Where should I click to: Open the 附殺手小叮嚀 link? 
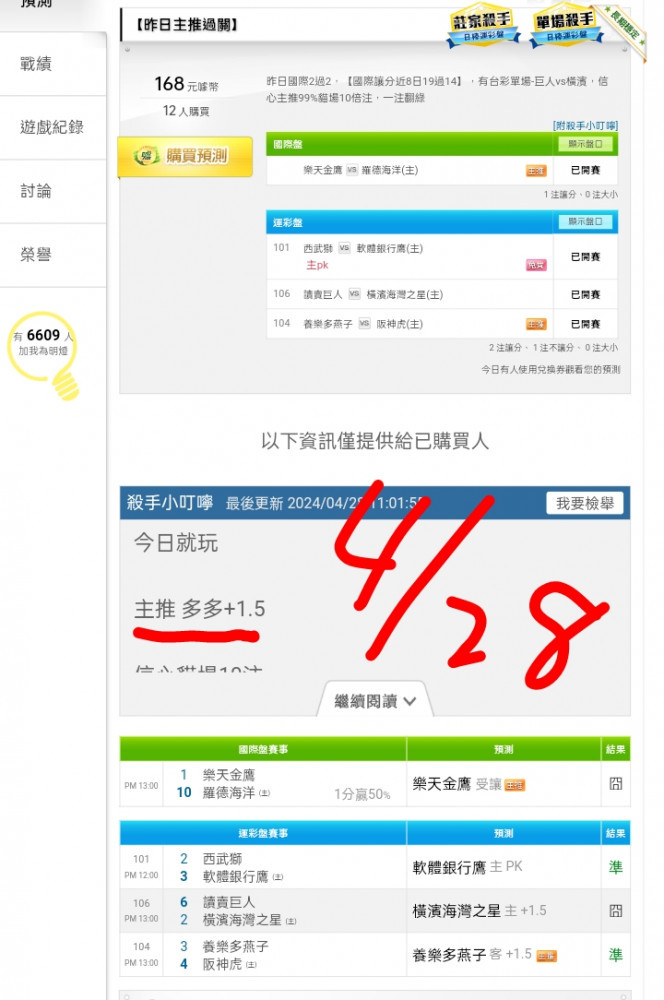[585, 126]
